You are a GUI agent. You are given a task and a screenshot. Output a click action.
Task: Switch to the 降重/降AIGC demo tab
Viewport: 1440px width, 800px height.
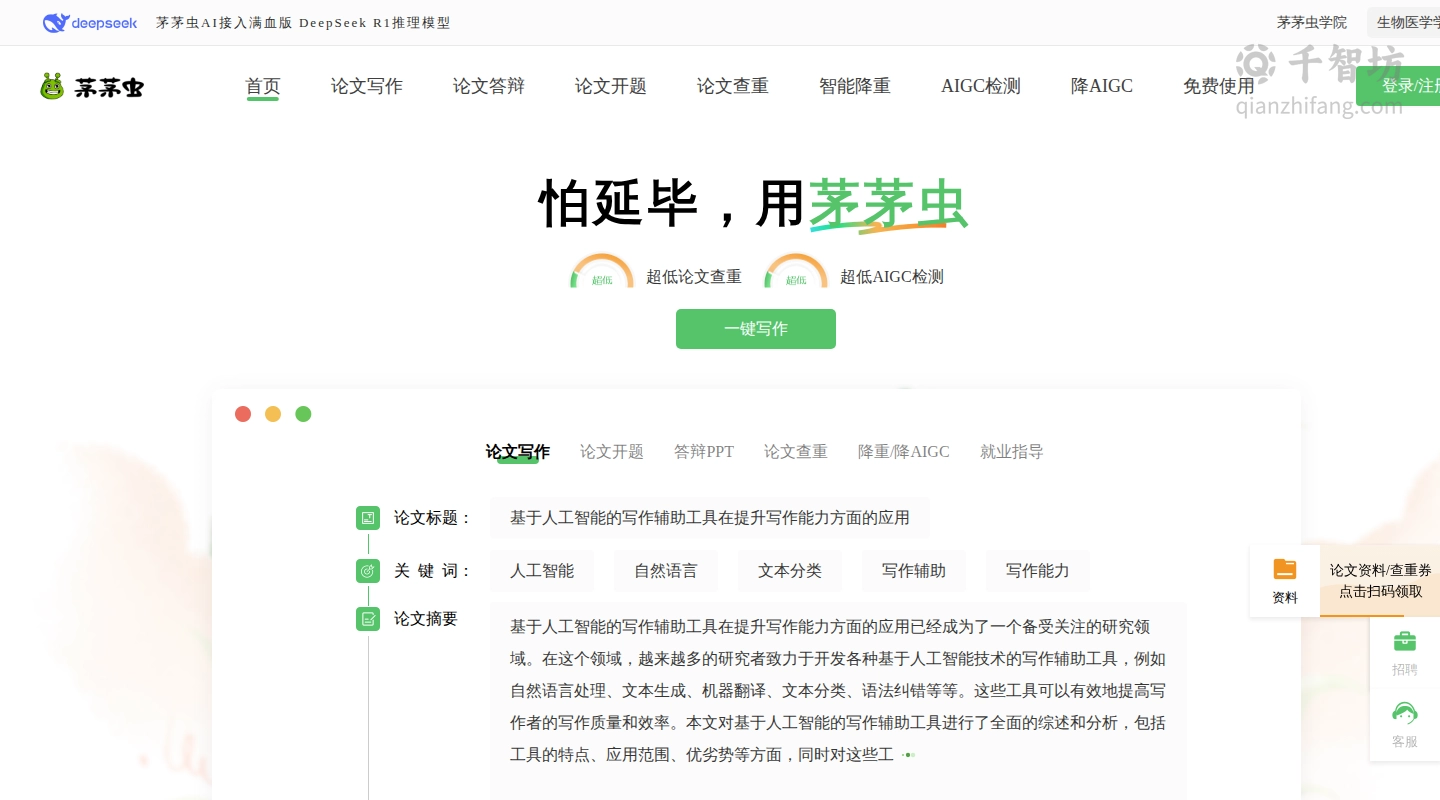tap(904, 452)
